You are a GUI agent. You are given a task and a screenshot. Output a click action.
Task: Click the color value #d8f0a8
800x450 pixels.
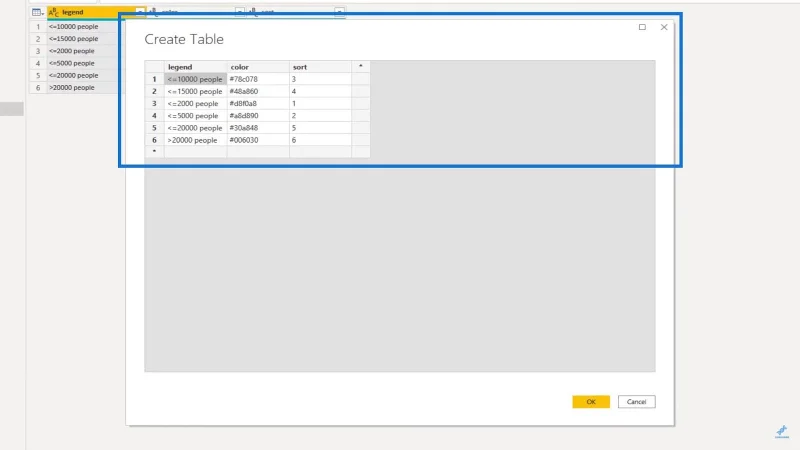click(x=258, y=104)
